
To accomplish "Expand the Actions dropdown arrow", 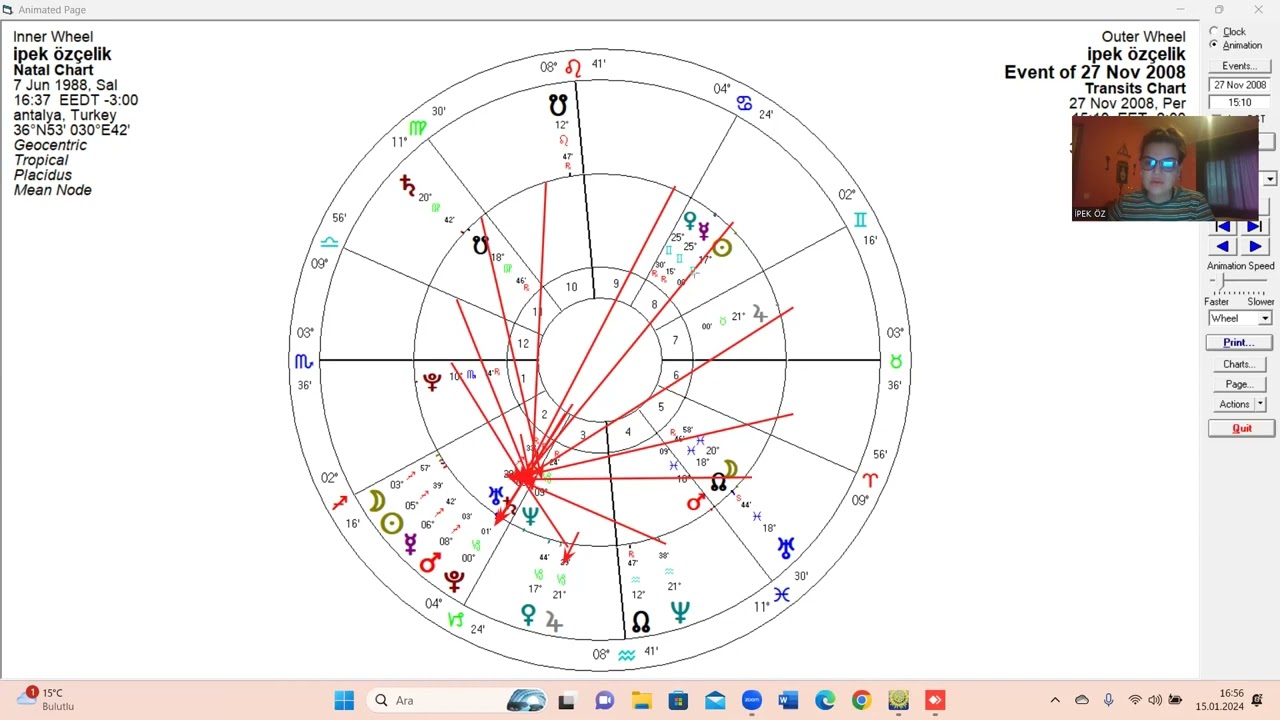I will point(1261,404).
